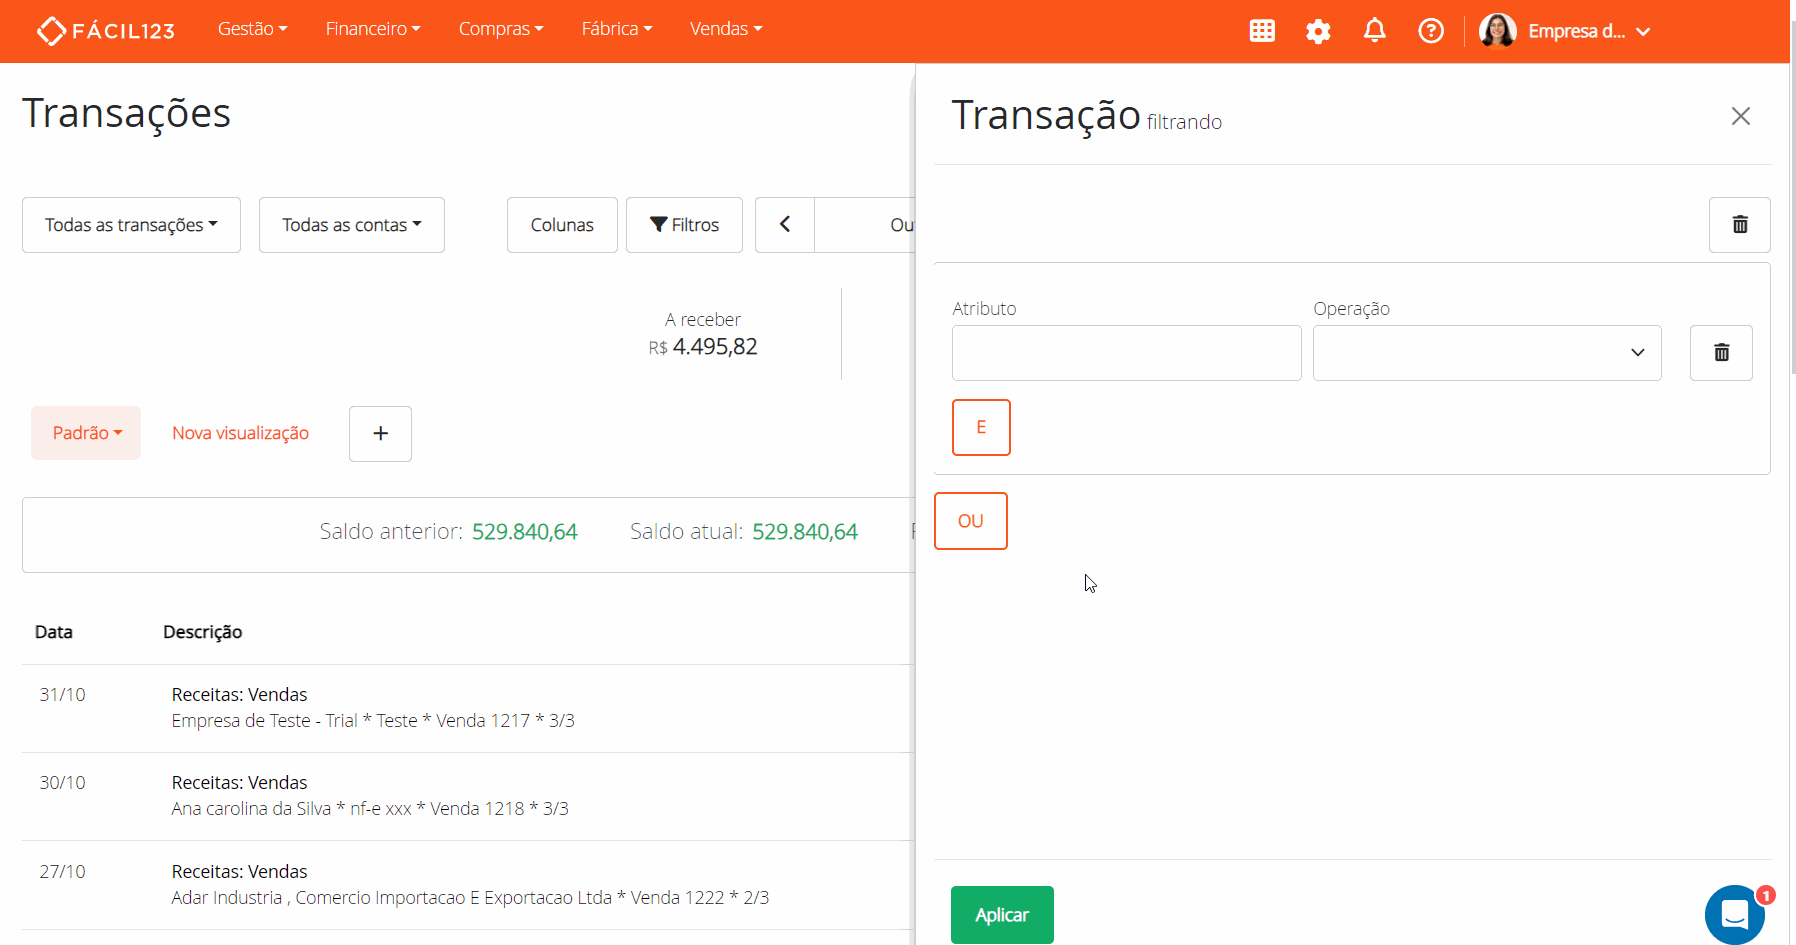Delete the filter condition with the trash icon

tap(1721, 352)
